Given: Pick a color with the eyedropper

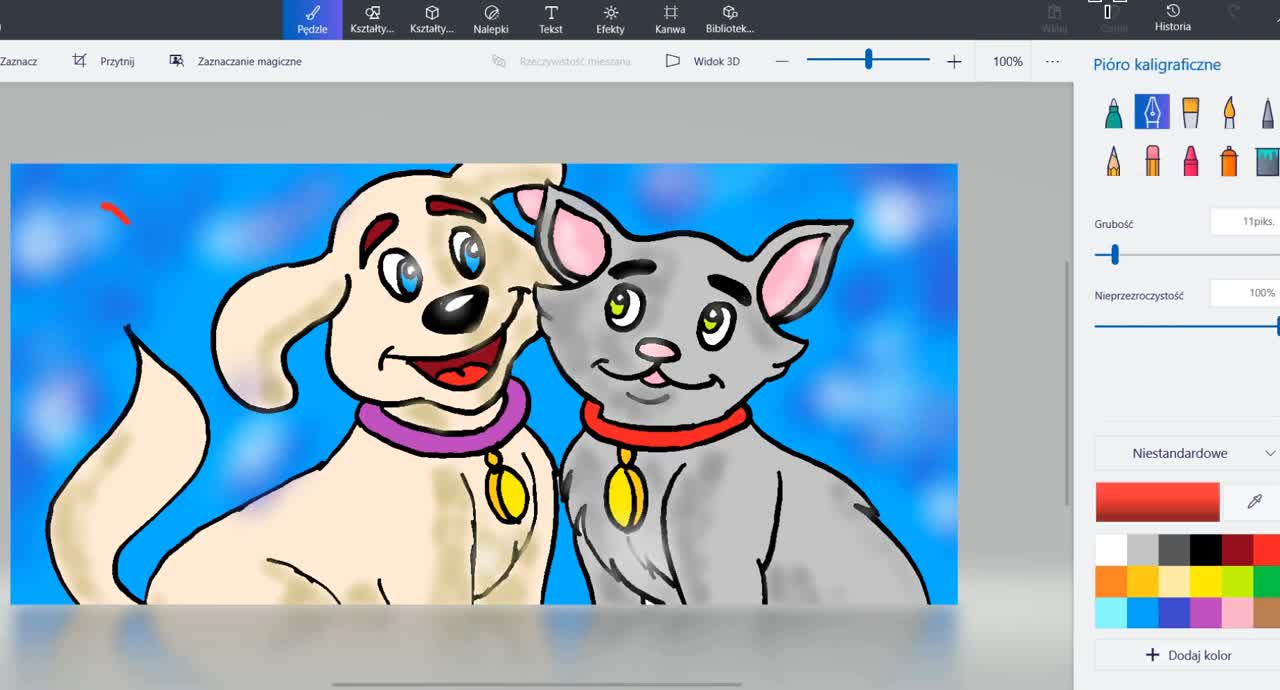Looking at the screenshot, I should [1255, 502].
